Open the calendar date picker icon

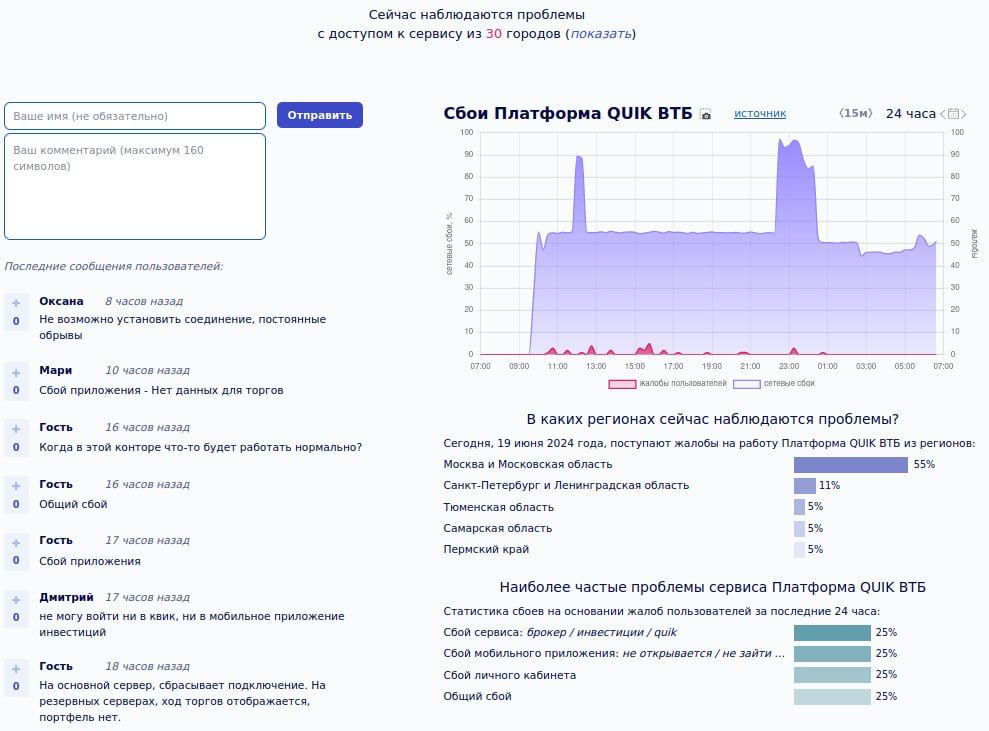point(953,114)
